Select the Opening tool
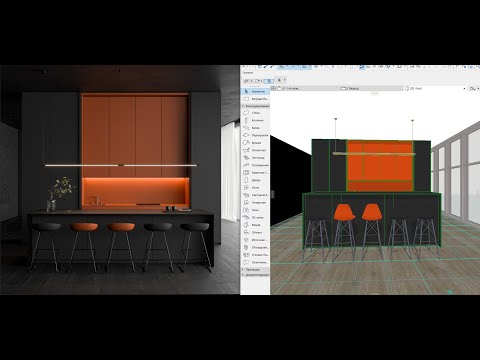The image size is (480, 360). point(255,202)
